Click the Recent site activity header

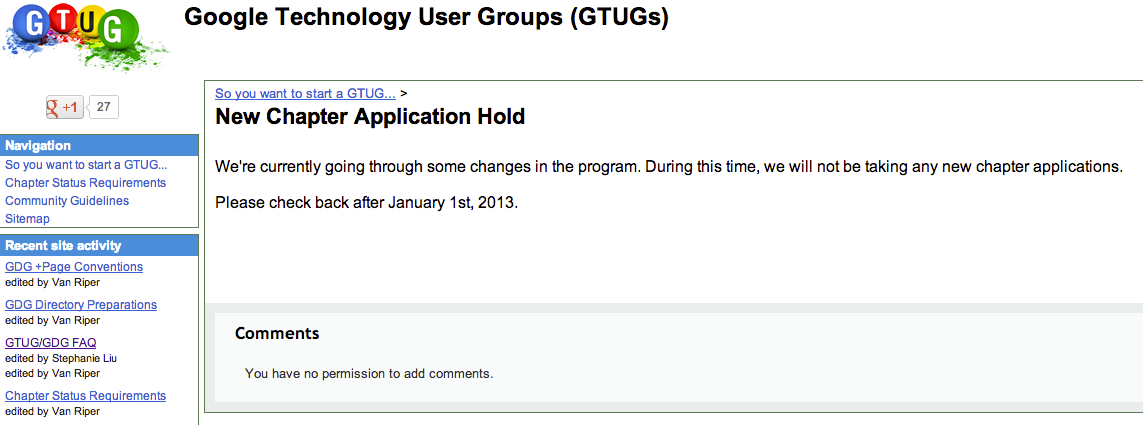tap(100, 246)
